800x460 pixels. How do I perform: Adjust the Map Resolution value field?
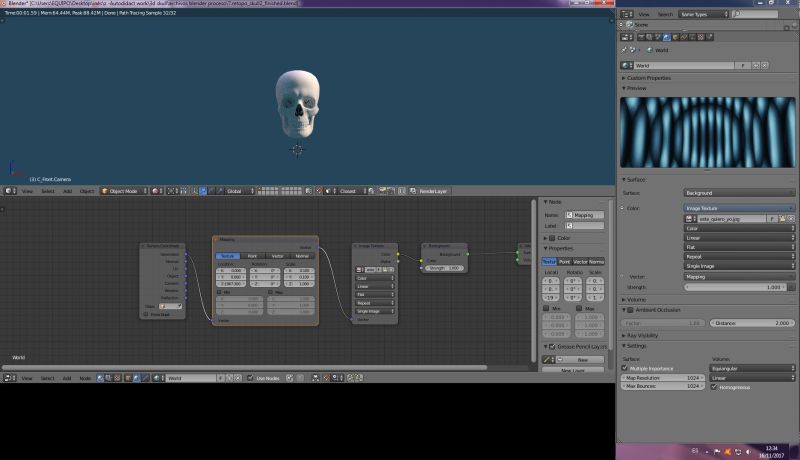[663, 378]
